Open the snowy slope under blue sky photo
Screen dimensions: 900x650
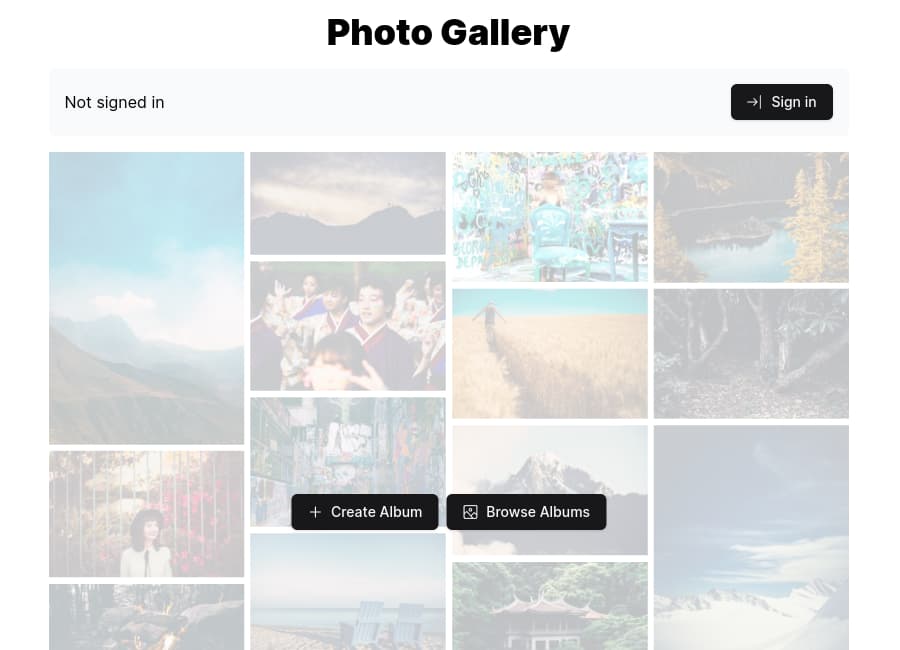[x=751, y=537]
